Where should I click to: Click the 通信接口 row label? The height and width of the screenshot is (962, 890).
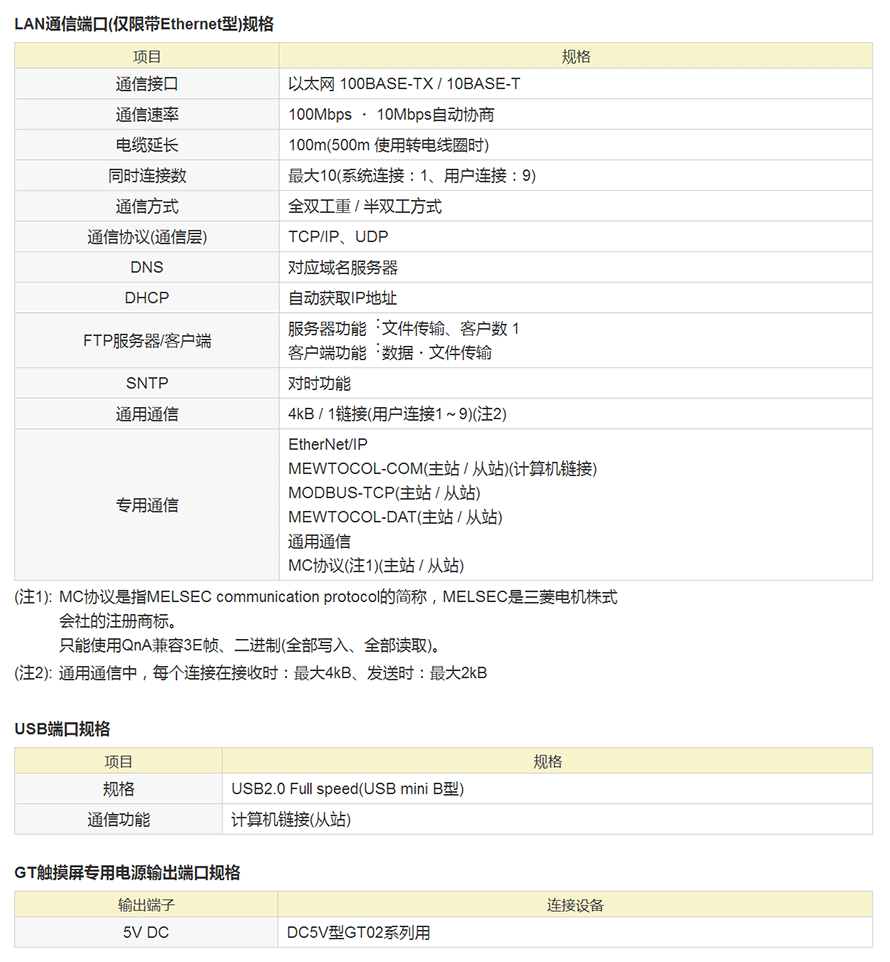point(146,84)
